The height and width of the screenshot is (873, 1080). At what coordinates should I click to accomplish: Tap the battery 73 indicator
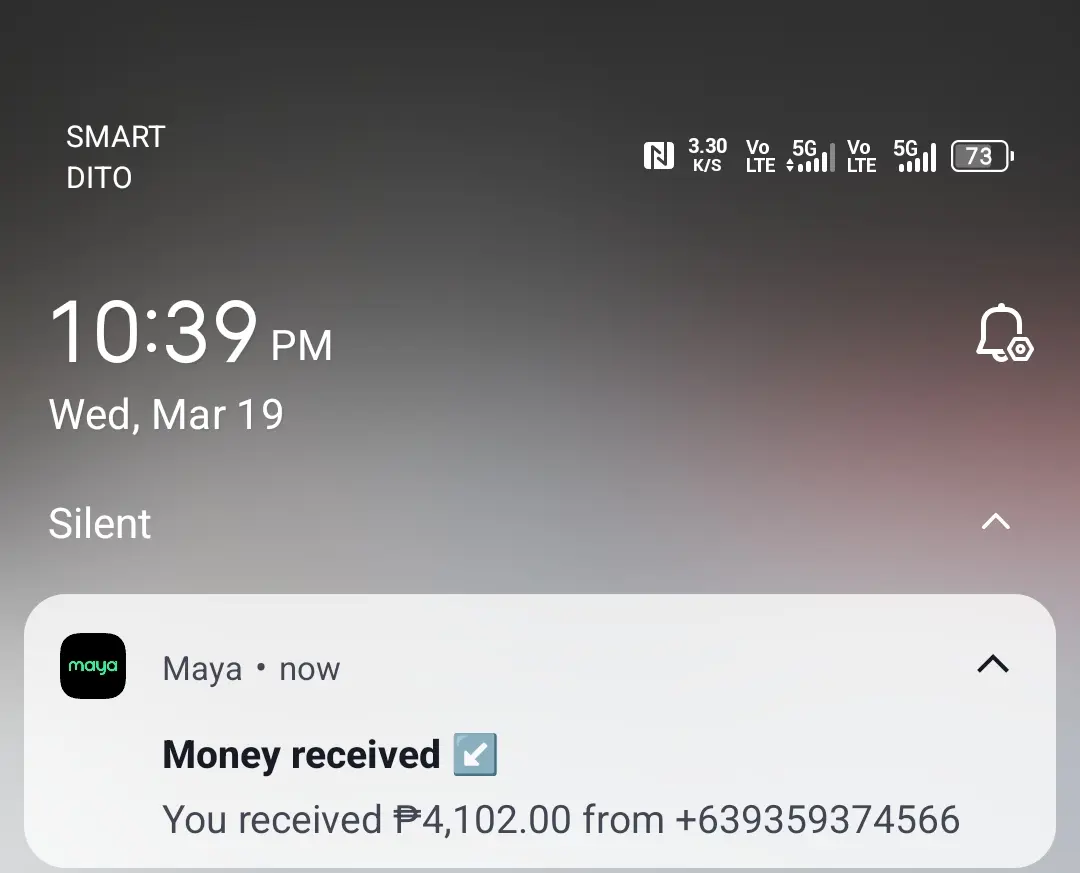click(x=982, y=156)
